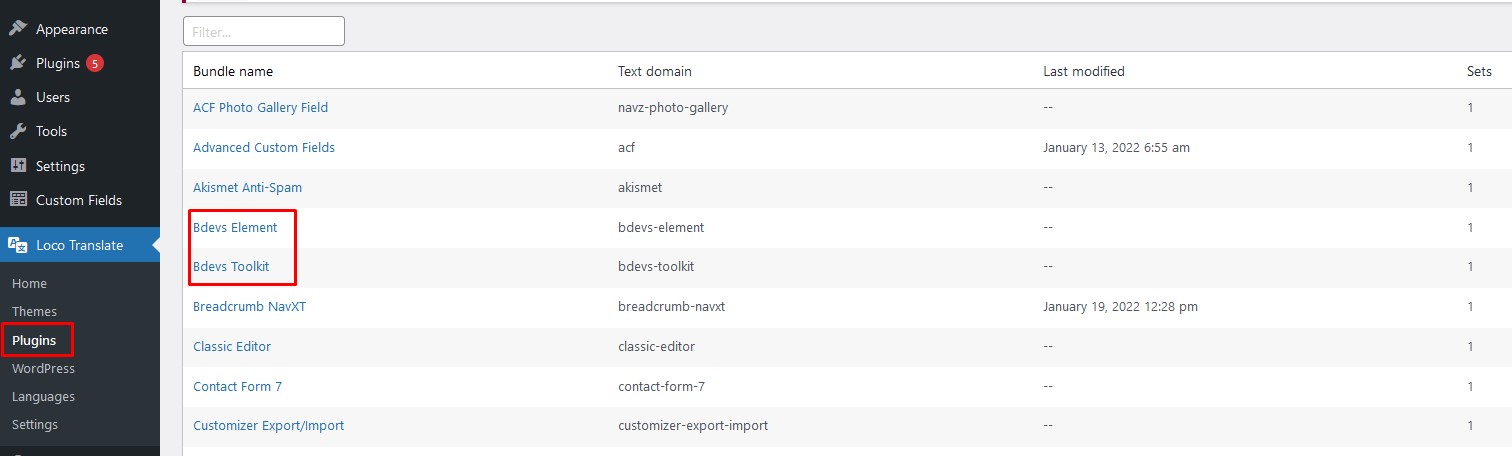Open the Bdevs Element bundle

235,227
